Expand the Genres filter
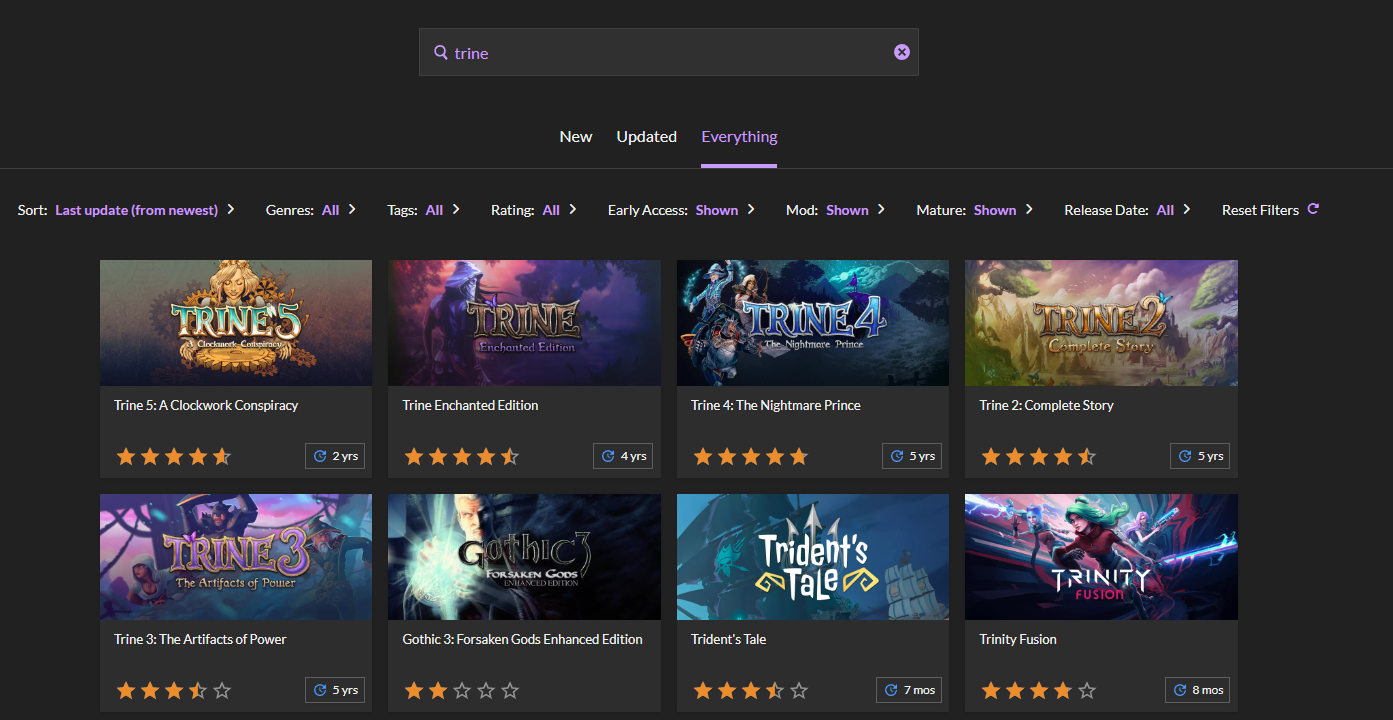Image resolution: width=1393 pixels, height=720 pixels. click(313, 210)
